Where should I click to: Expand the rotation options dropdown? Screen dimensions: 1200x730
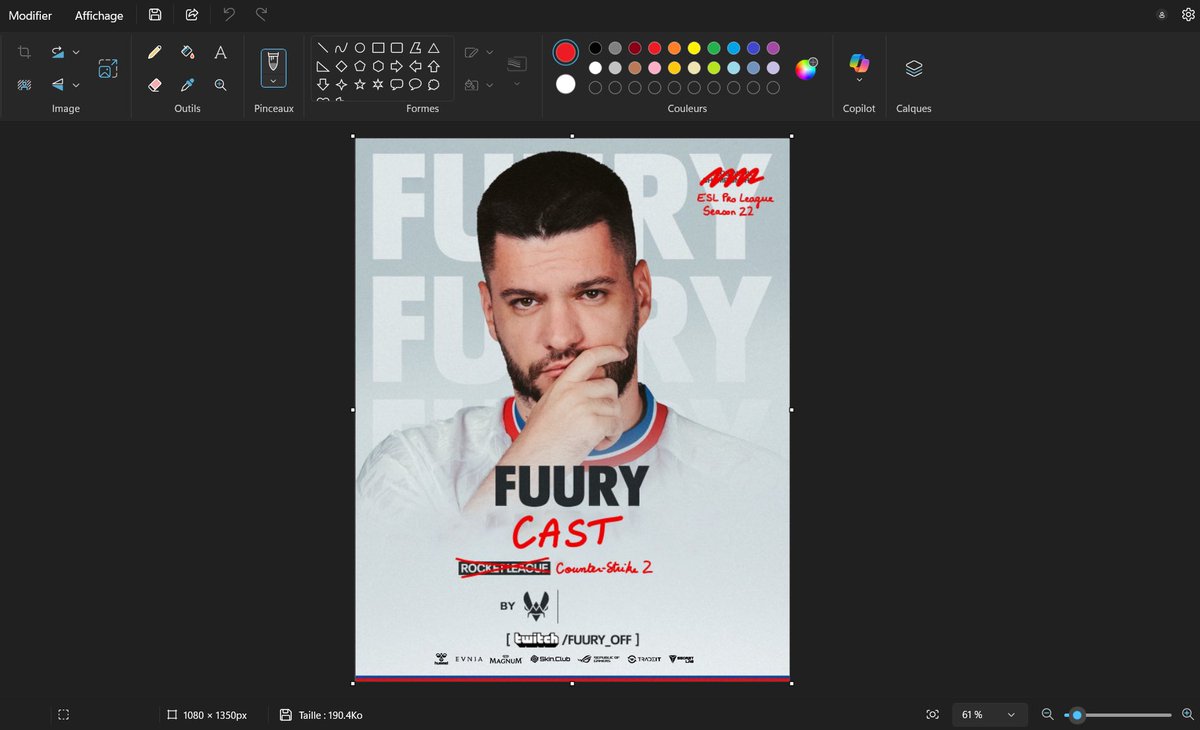point(75,51)
